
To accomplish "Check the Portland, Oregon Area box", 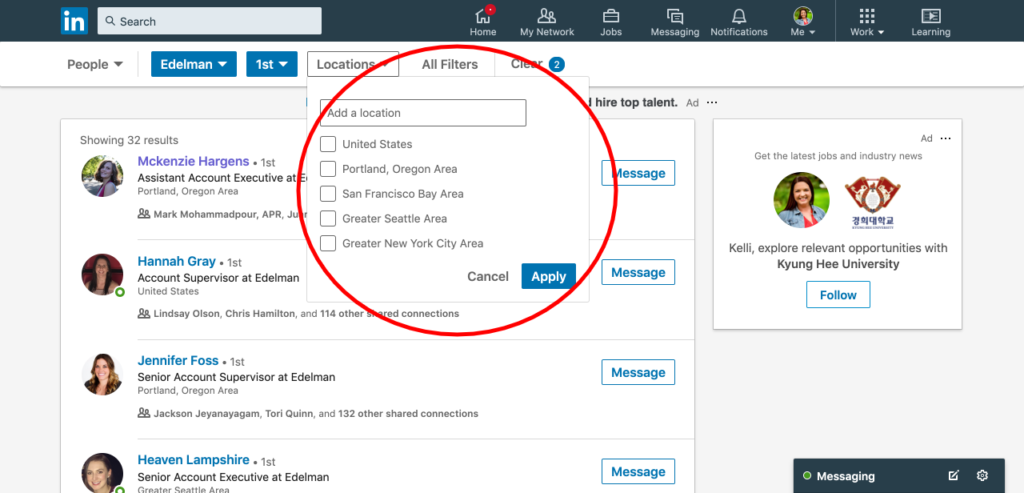I will [328, 169].
